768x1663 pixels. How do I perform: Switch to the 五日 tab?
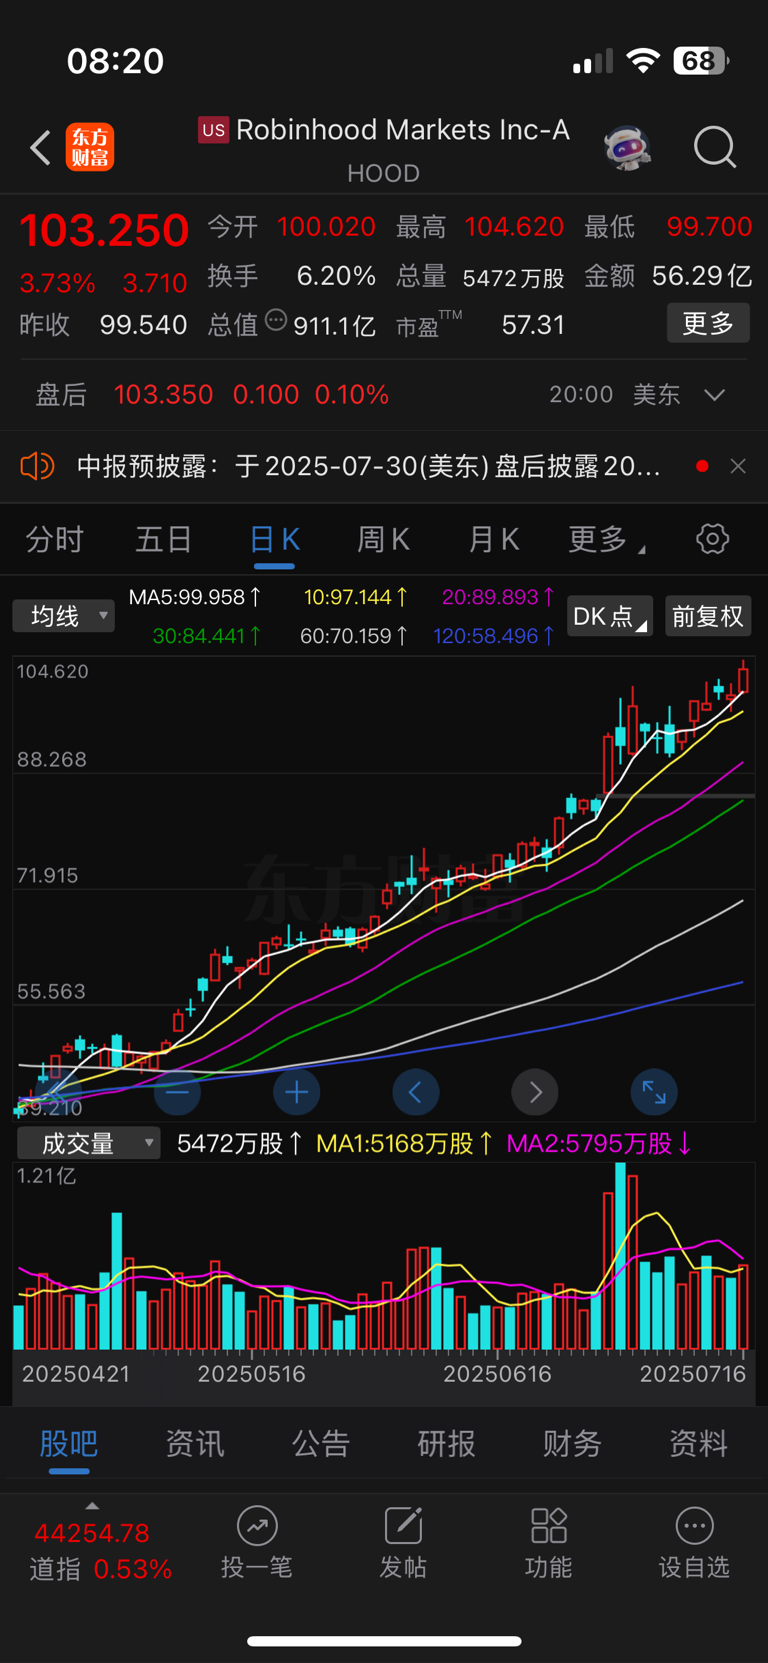pyautogui.click(x=164, y=540)
